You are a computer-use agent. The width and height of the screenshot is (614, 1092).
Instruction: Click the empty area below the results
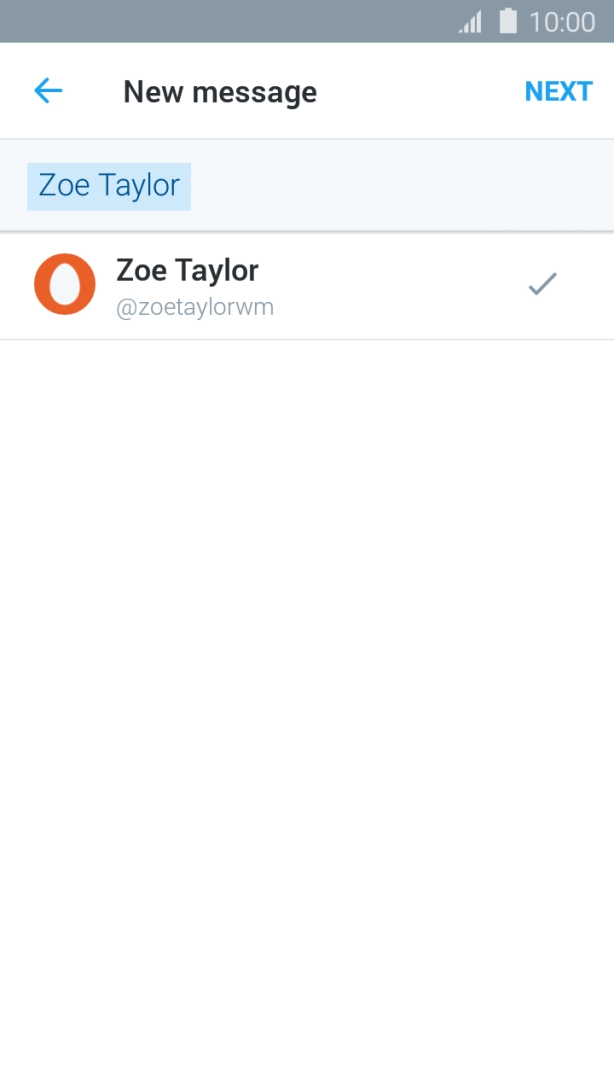(307, 700)
